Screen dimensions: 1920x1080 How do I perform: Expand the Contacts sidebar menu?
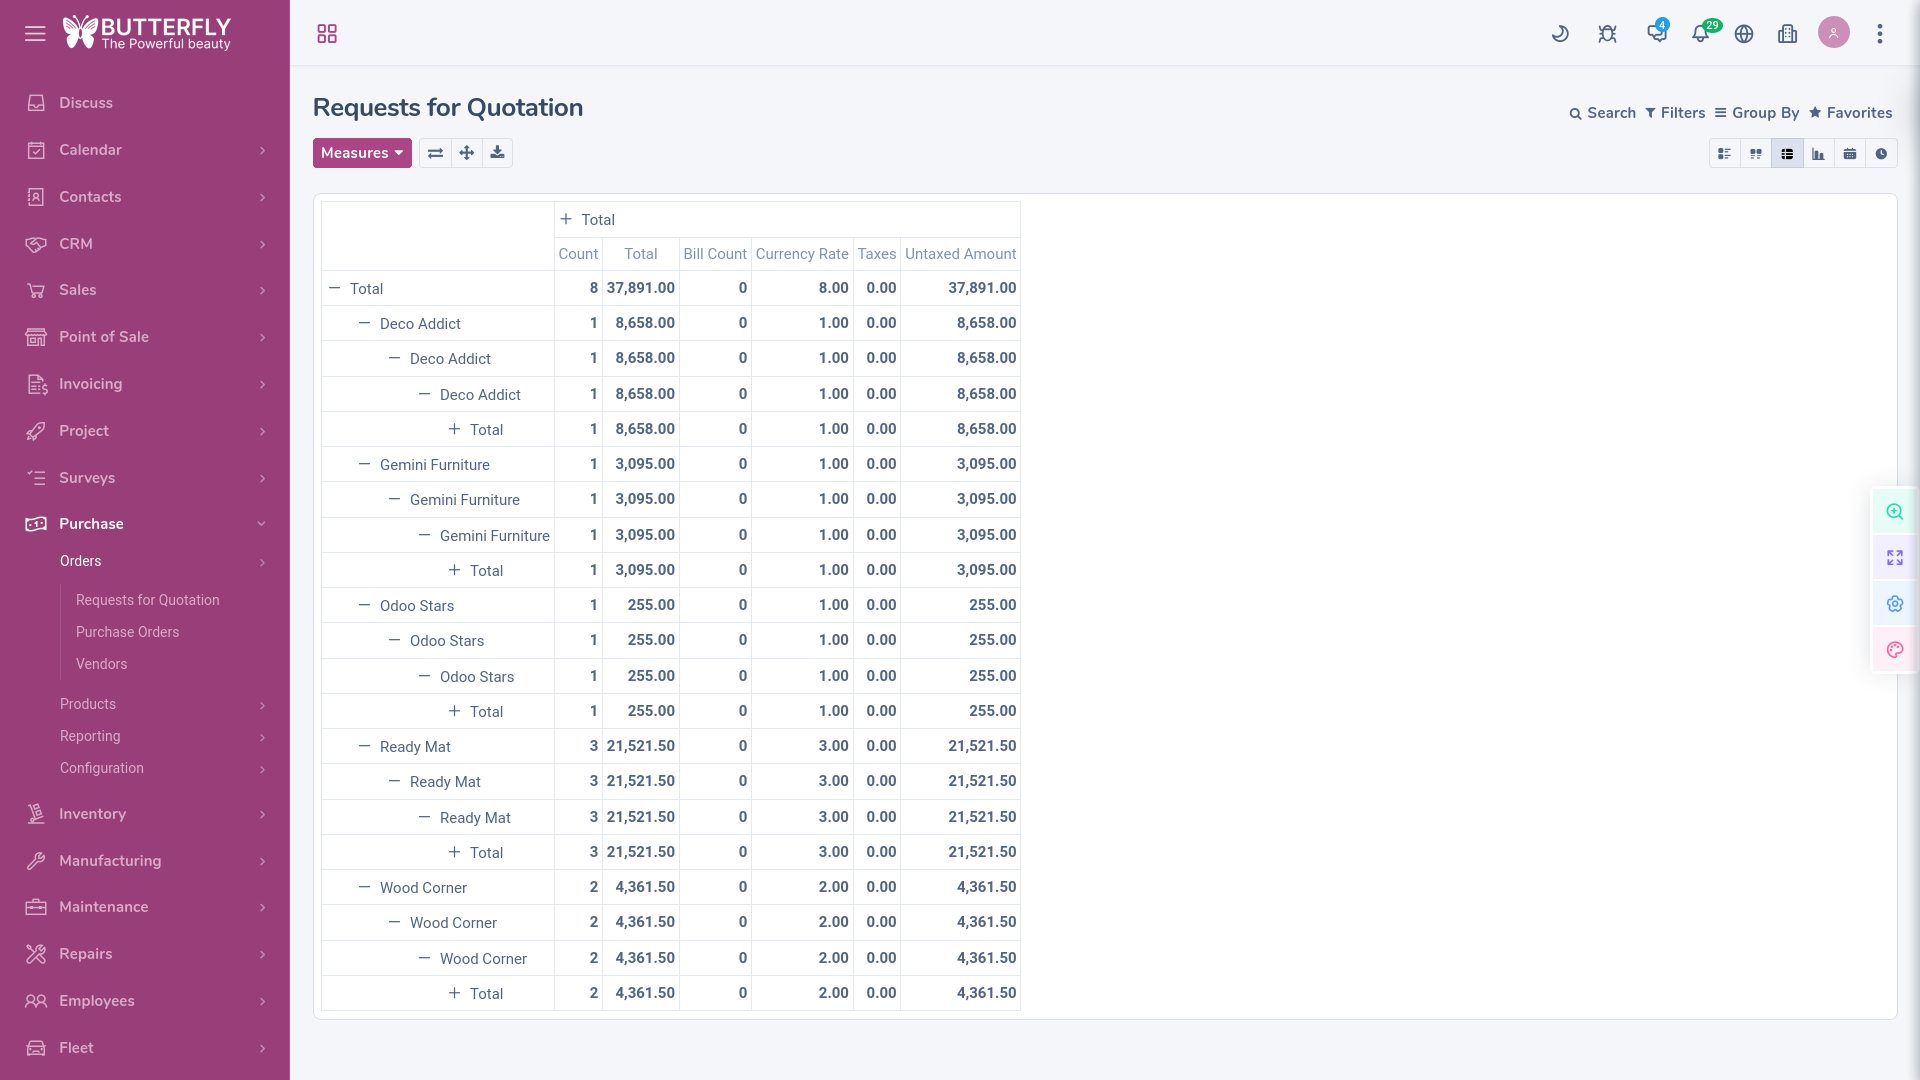click(x=145, y=197)
